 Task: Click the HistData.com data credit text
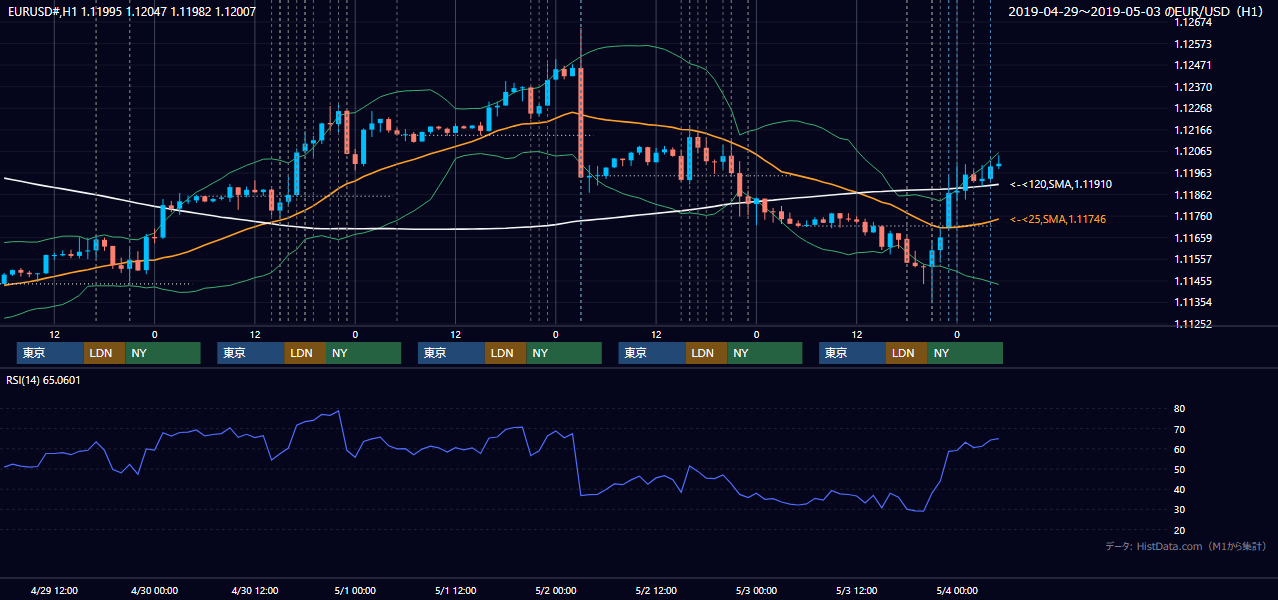coord(1186,546)
